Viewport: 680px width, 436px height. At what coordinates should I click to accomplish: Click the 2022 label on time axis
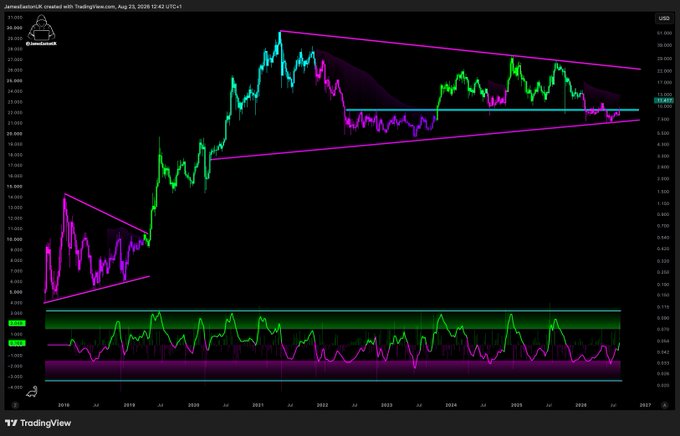click(322, 405)
